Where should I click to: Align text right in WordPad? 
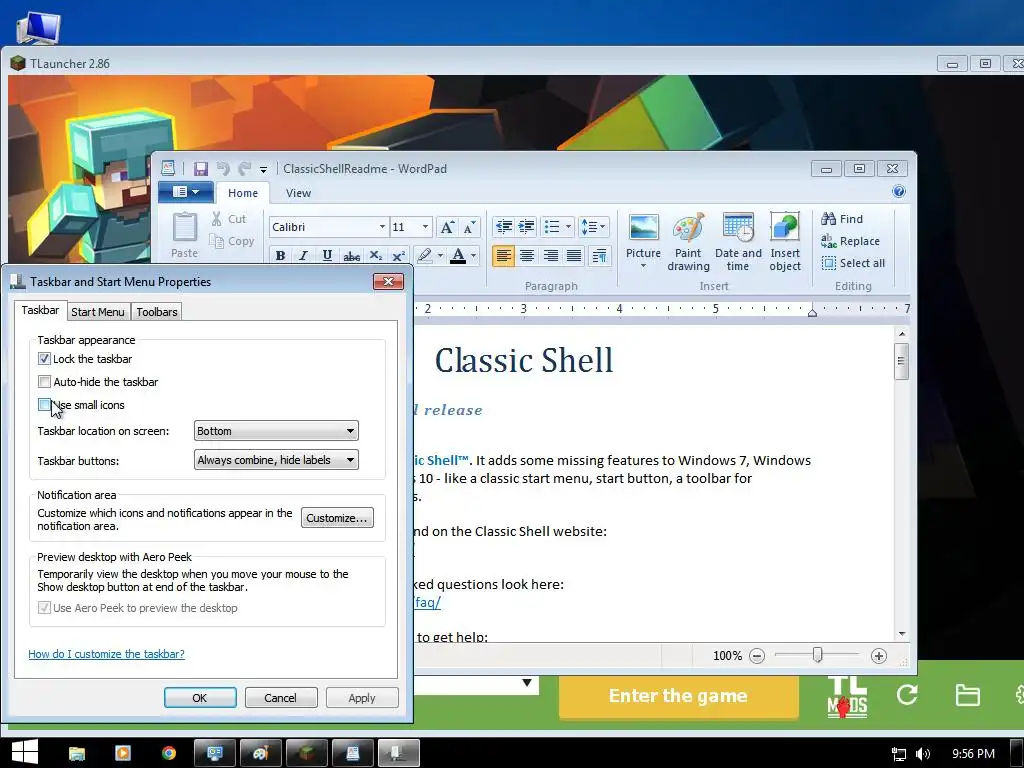pyautogui.click(x=551, y=255)
